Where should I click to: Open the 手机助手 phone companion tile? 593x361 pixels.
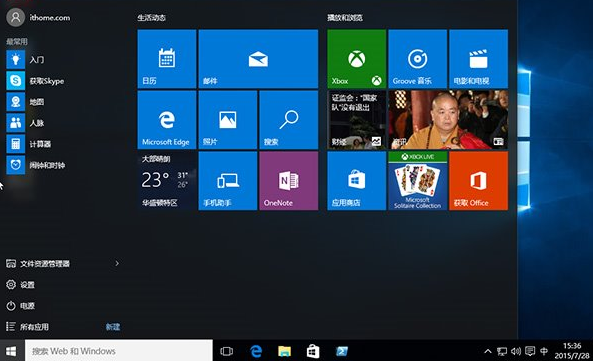(228, 181)
